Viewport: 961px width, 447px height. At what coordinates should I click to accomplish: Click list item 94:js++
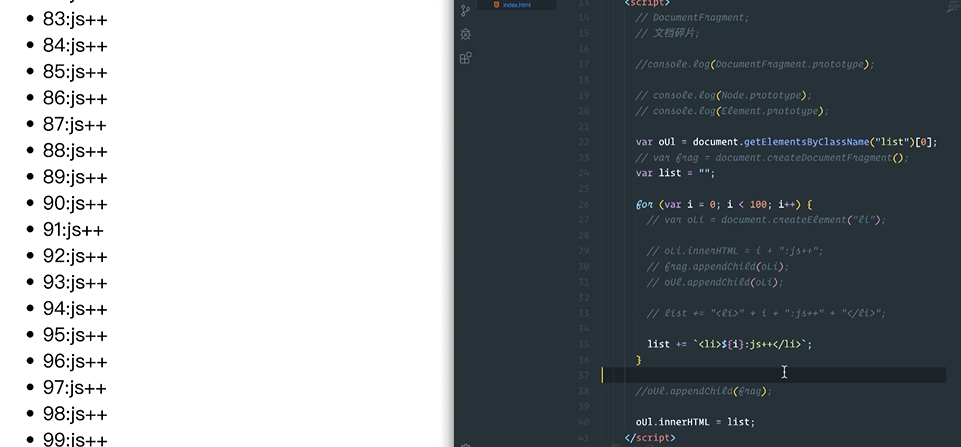[75, 309]
